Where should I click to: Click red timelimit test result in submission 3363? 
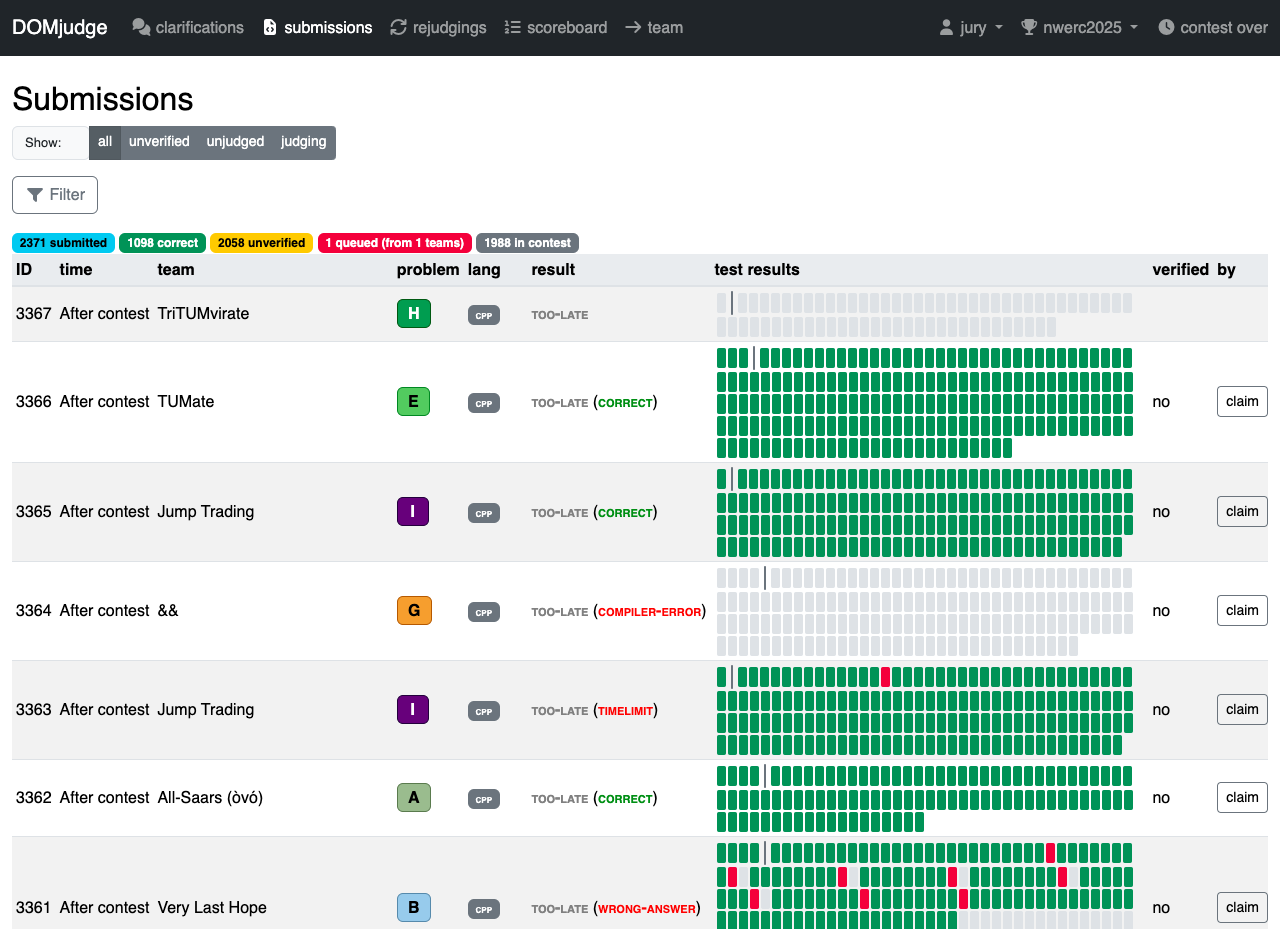pos(885,677)
